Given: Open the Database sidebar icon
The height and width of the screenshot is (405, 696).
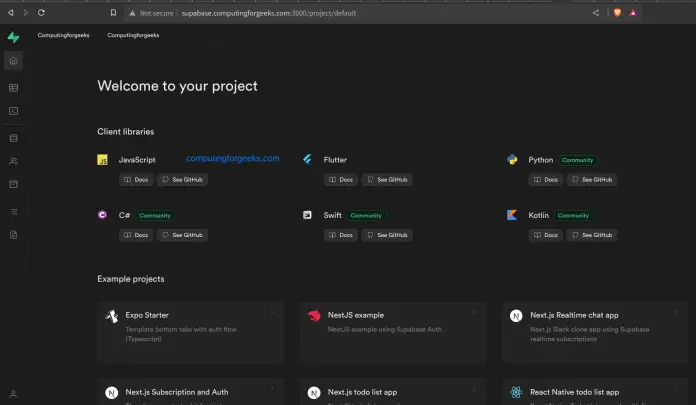Looking at the screenshot, I should click(13, 138).
